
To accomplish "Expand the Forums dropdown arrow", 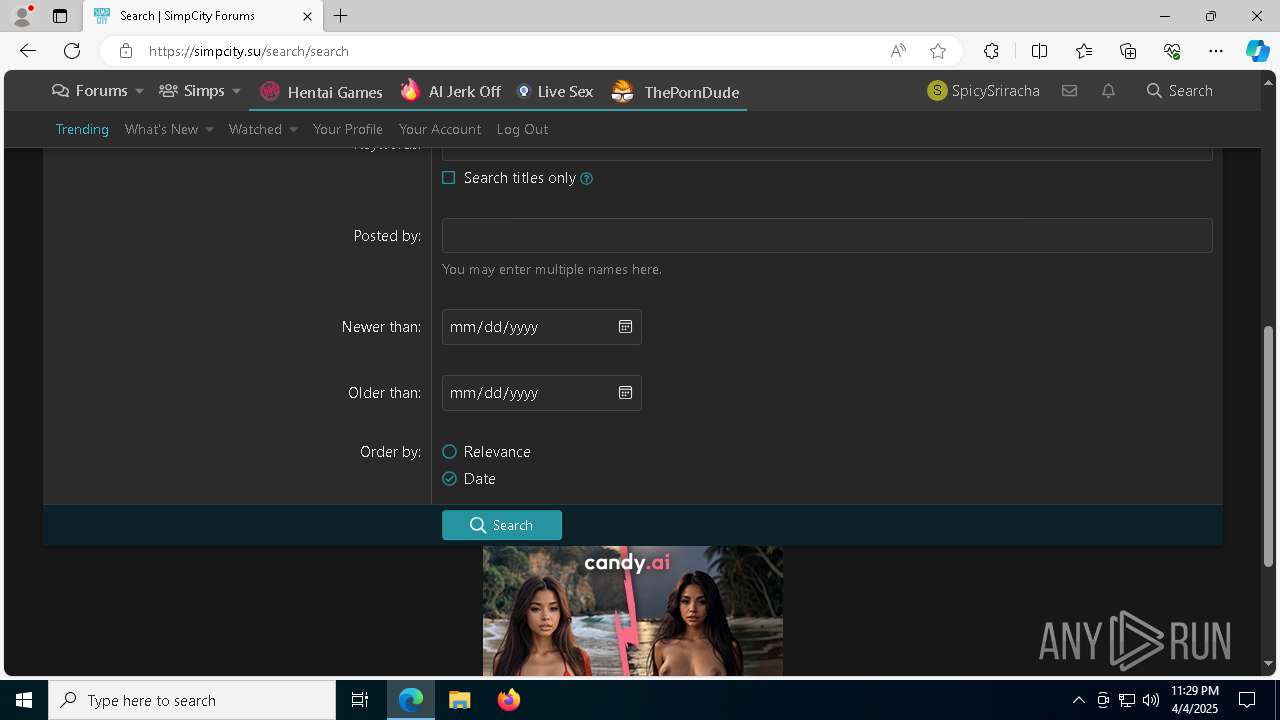I will click(139, 92).
